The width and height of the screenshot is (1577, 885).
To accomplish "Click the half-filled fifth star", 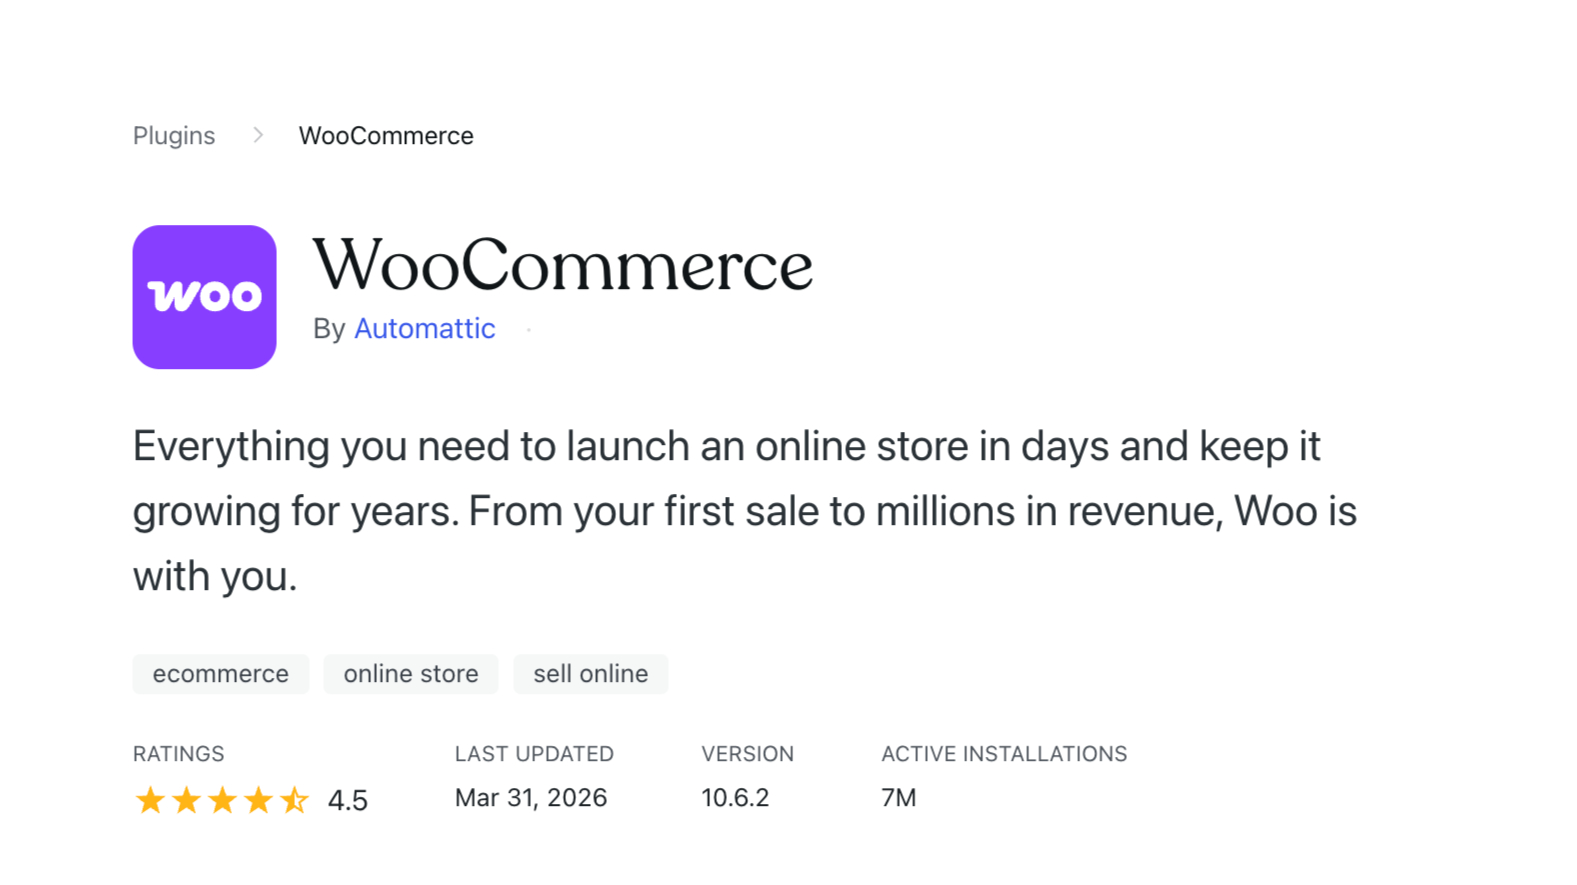I will pos(294,800).
